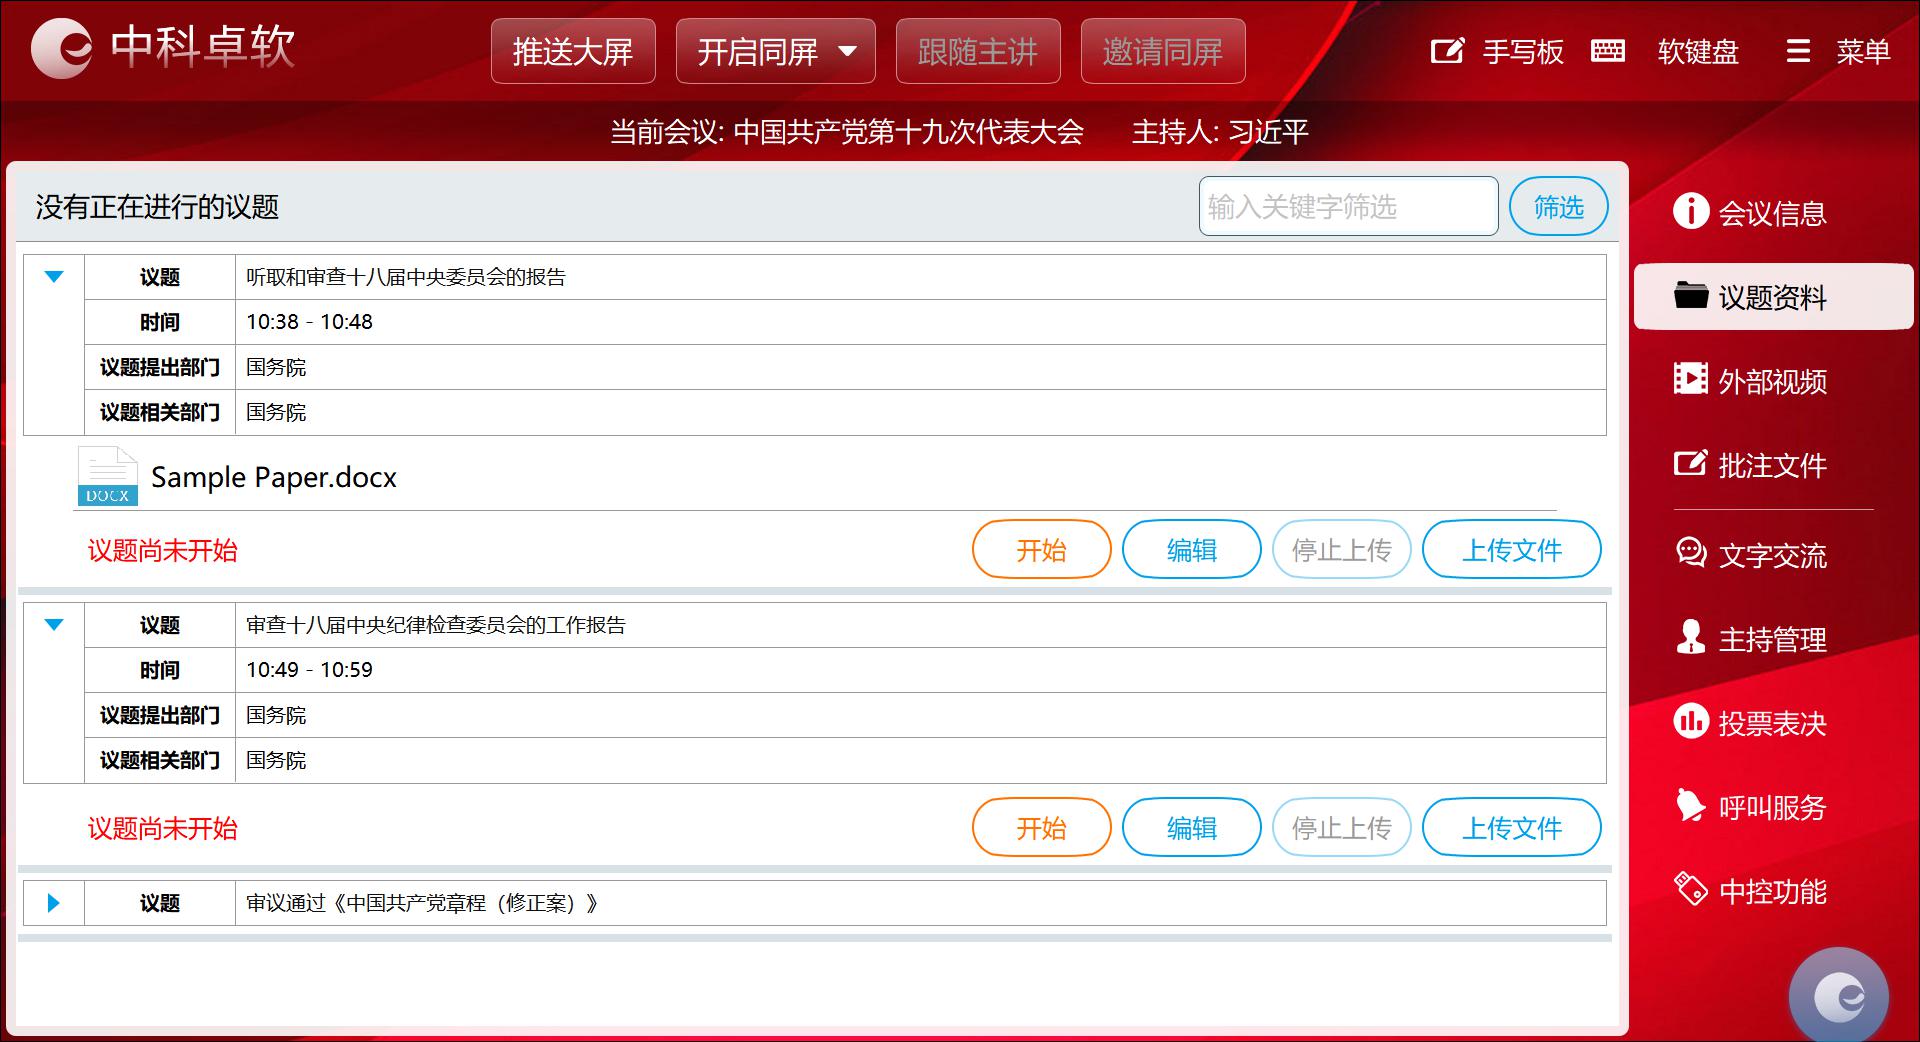Click 停止上传 for the 10:49 topic
The image size is (1920, 1042).
(1342, 827)
